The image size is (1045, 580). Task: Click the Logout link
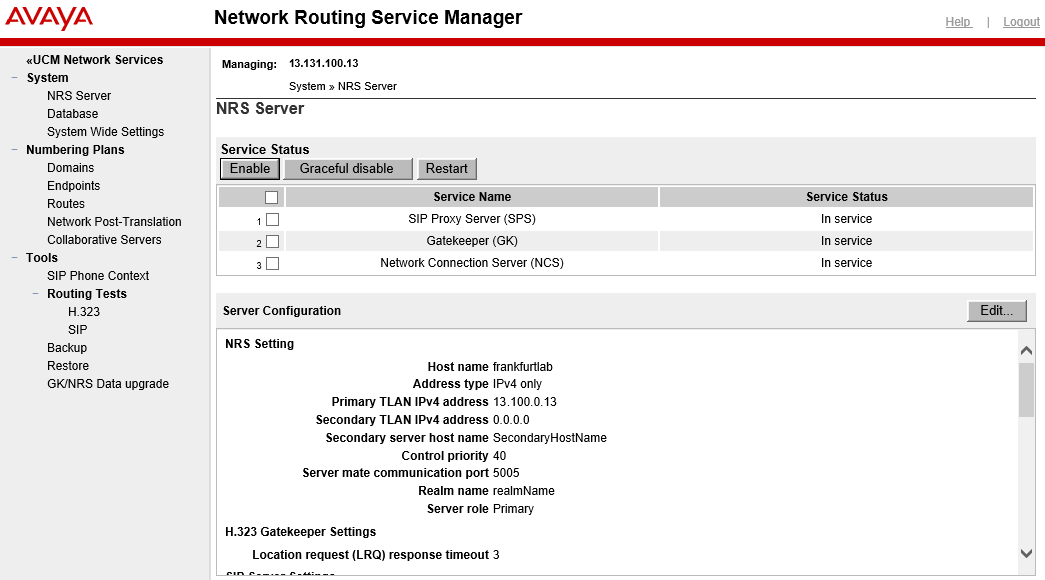[1021, 22]
